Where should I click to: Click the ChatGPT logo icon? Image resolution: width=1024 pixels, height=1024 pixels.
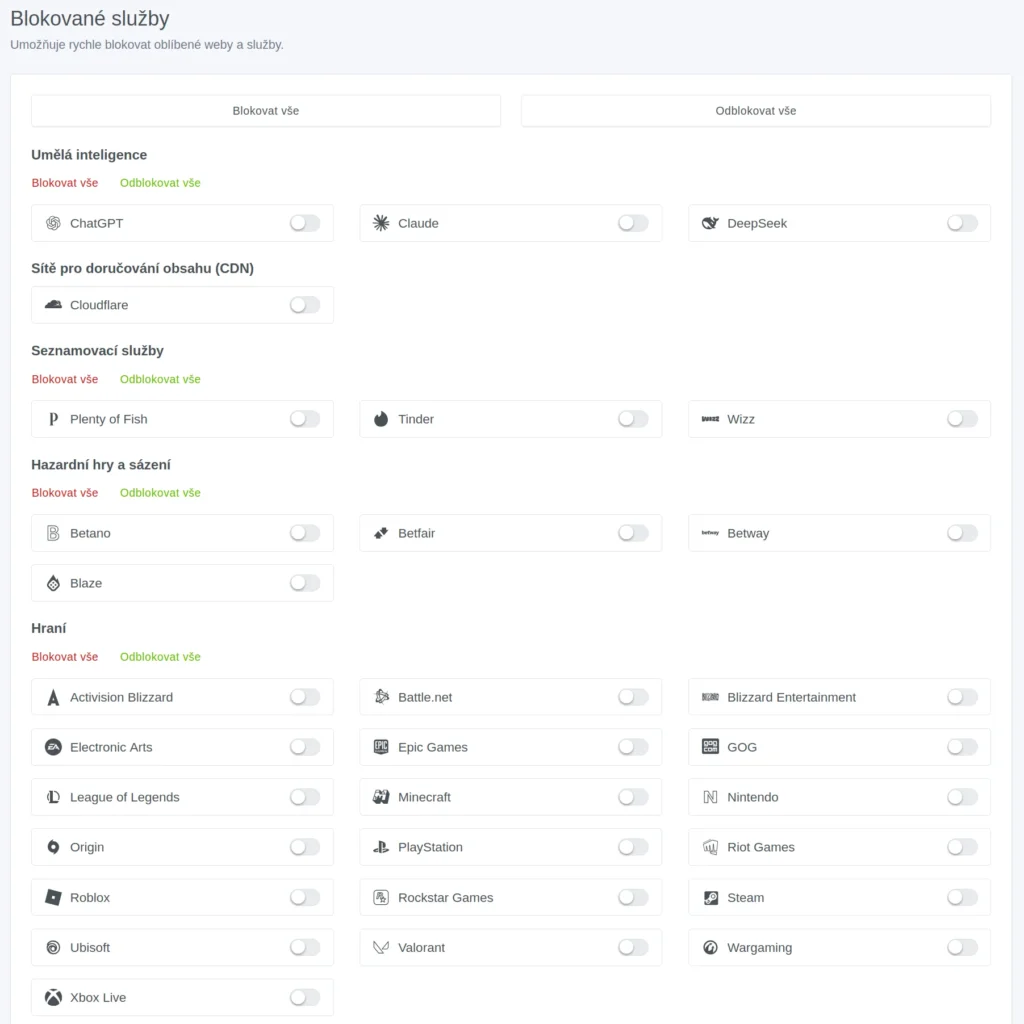coord(53,223)
